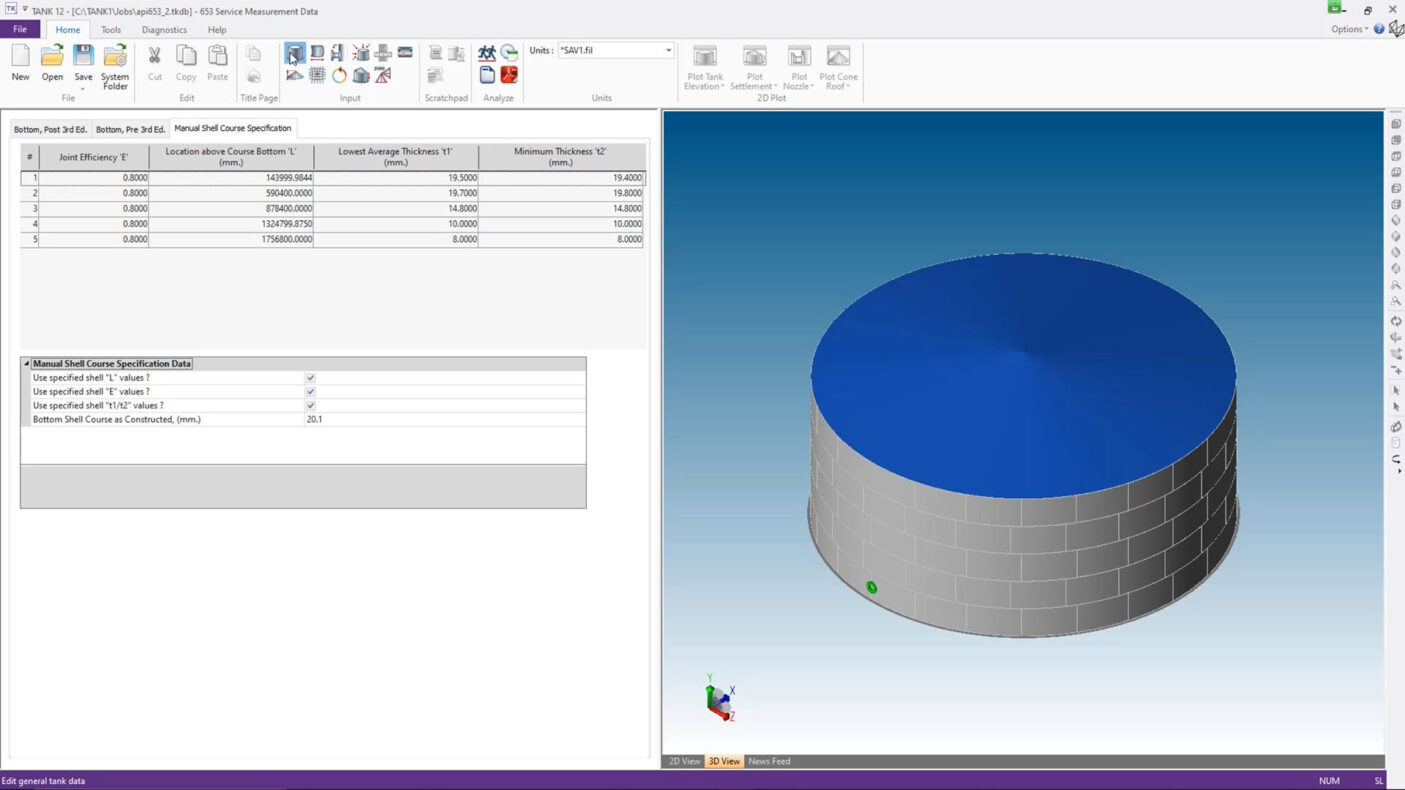Switch to the Bottom, Post 3rd Ed. tab
Image resolution: width=1405 pixels, height=790 pixels.
pyautogui.click(x=50, y=129)
